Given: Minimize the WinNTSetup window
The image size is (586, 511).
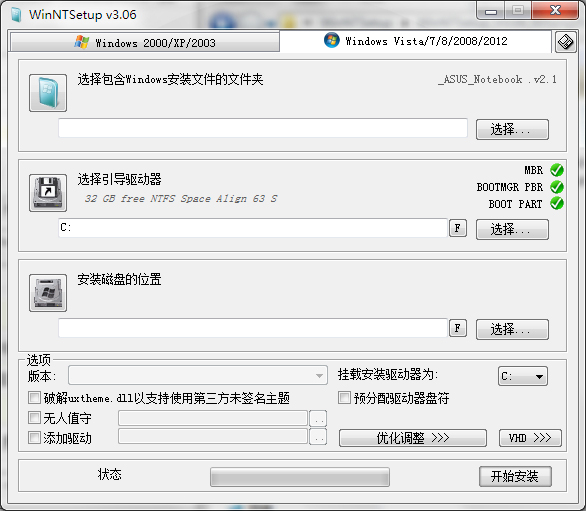Looking at the screenshot, I should (490, 11).
